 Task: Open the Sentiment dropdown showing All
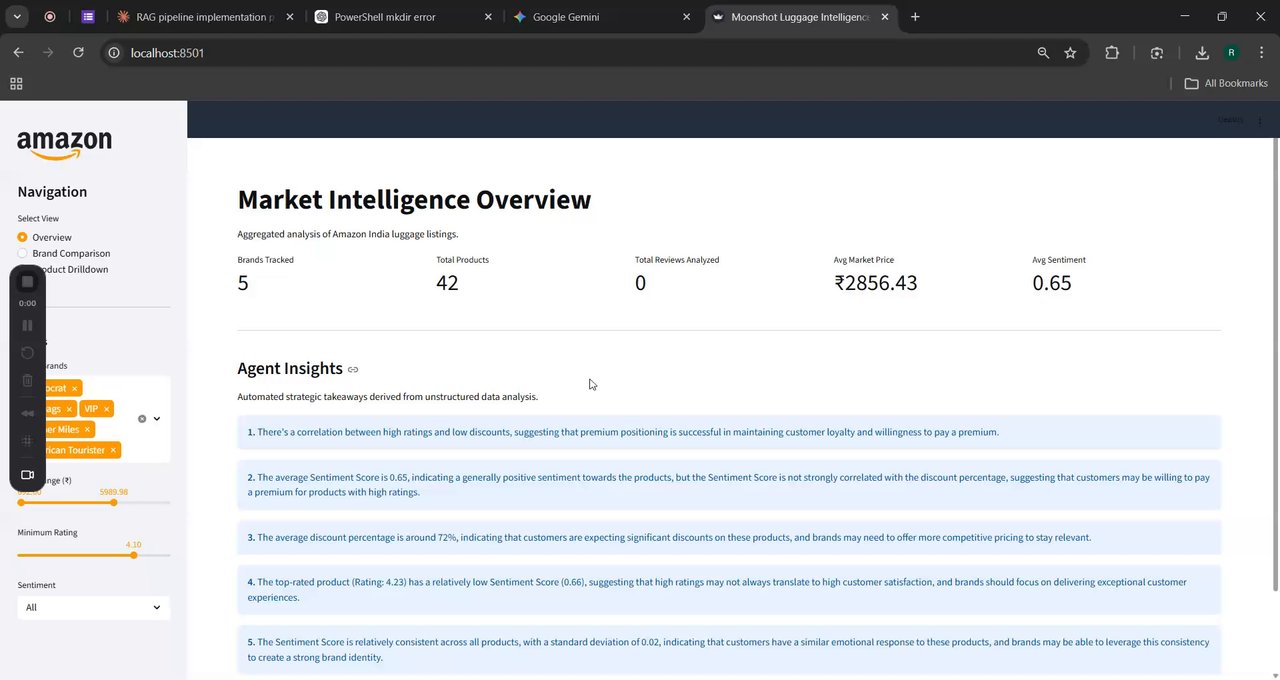click(x=93, y=607)
